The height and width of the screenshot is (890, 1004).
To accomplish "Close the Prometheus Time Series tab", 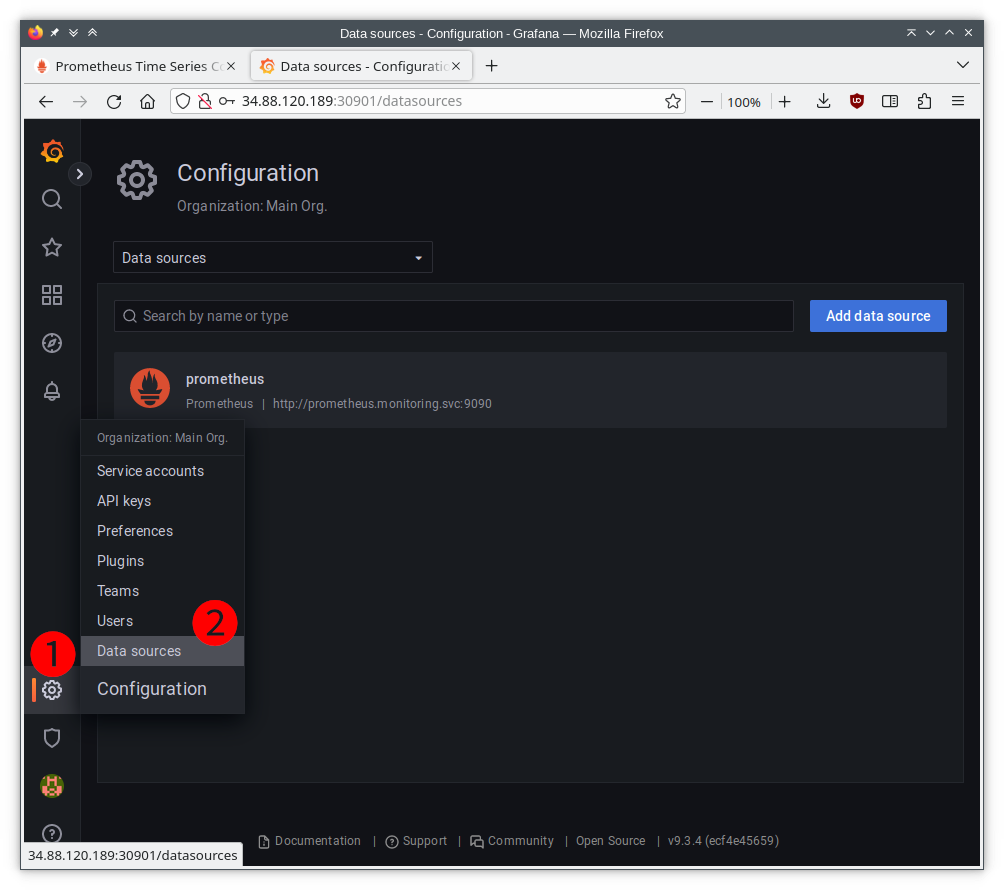I will tap(231, 67).
